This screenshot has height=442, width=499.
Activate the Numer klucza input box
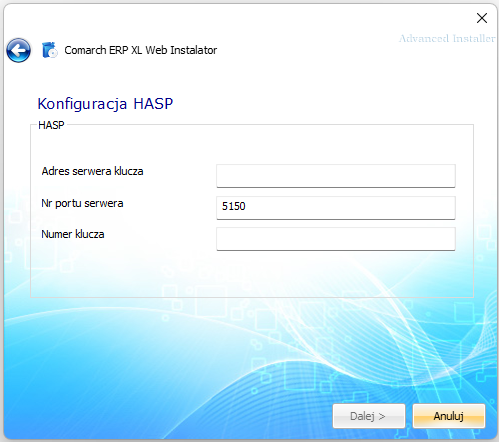tap(336, 239)
